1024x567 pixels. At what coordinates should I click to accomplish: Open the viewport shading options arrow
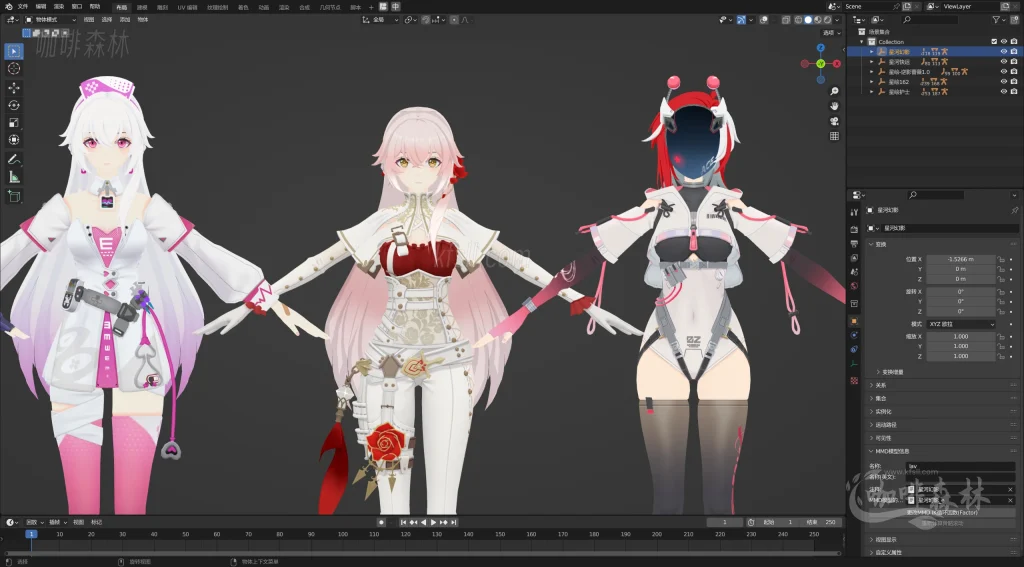(x=837, y=20)
